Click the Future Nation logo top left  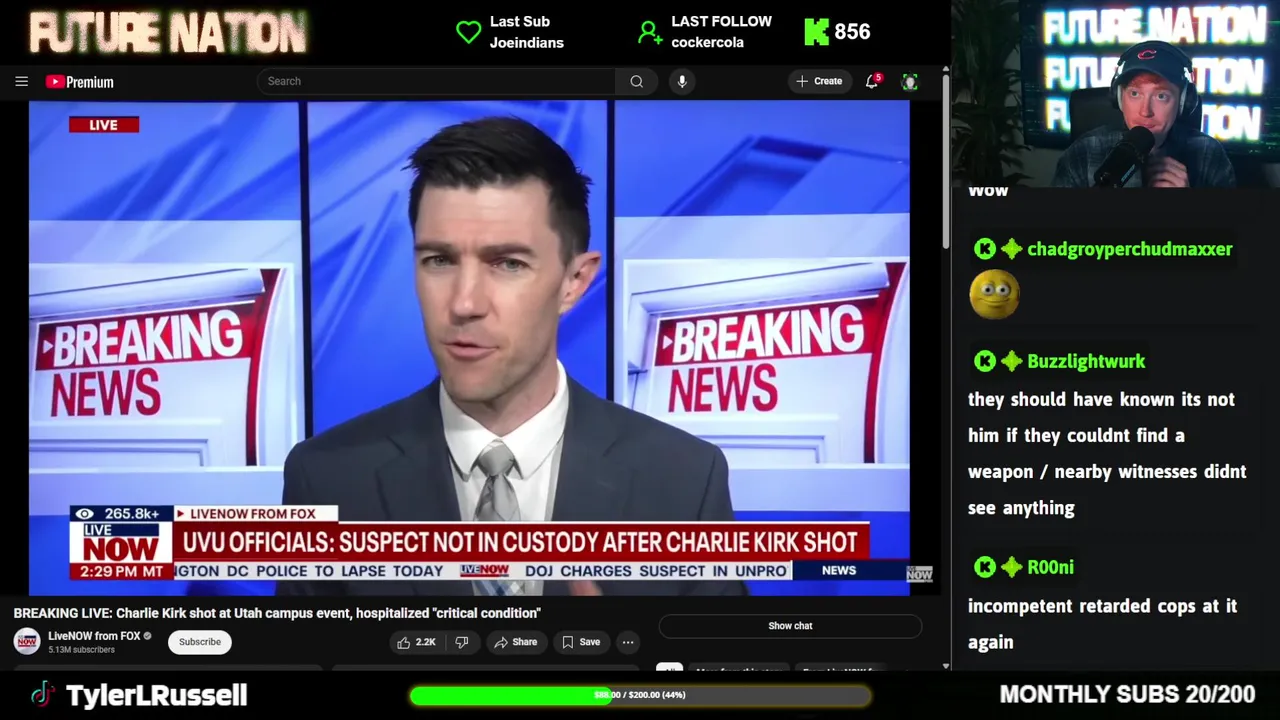tap(168, 33)
